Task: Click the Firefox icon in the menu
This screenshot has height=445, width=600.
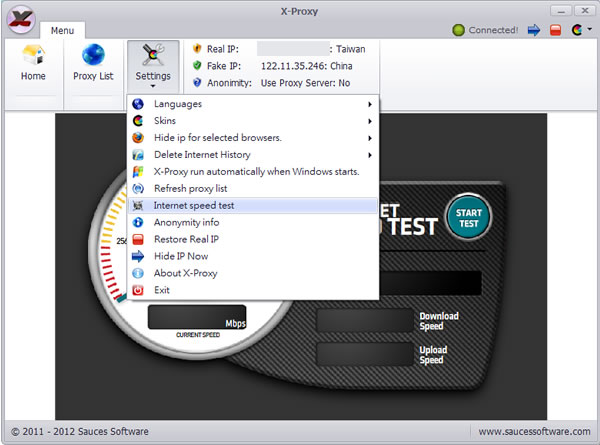Action: click(138, 137)
